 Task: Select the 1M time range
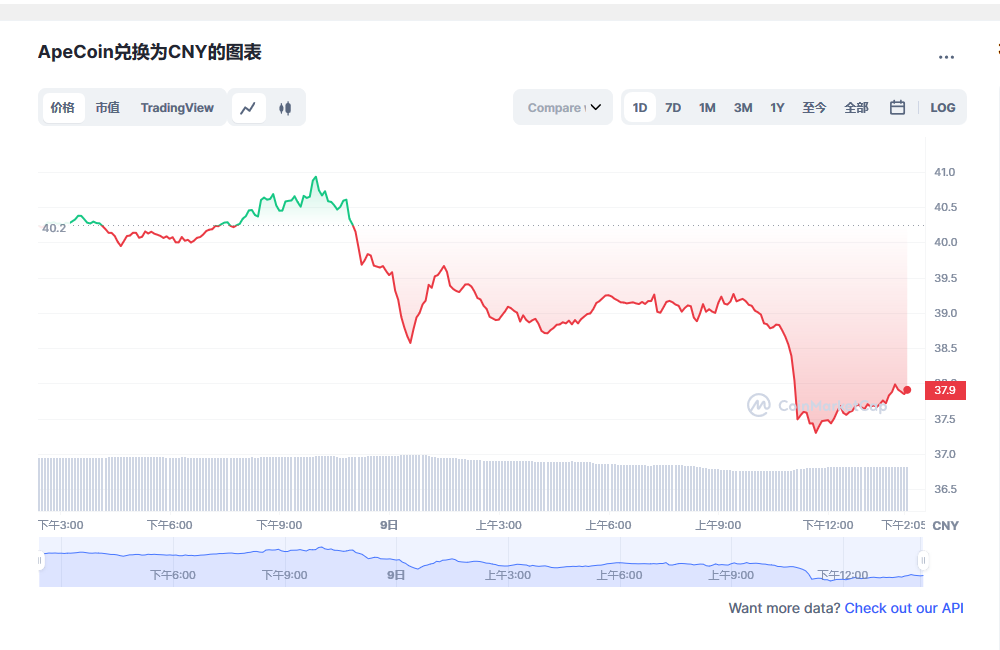tap(707, 107)
